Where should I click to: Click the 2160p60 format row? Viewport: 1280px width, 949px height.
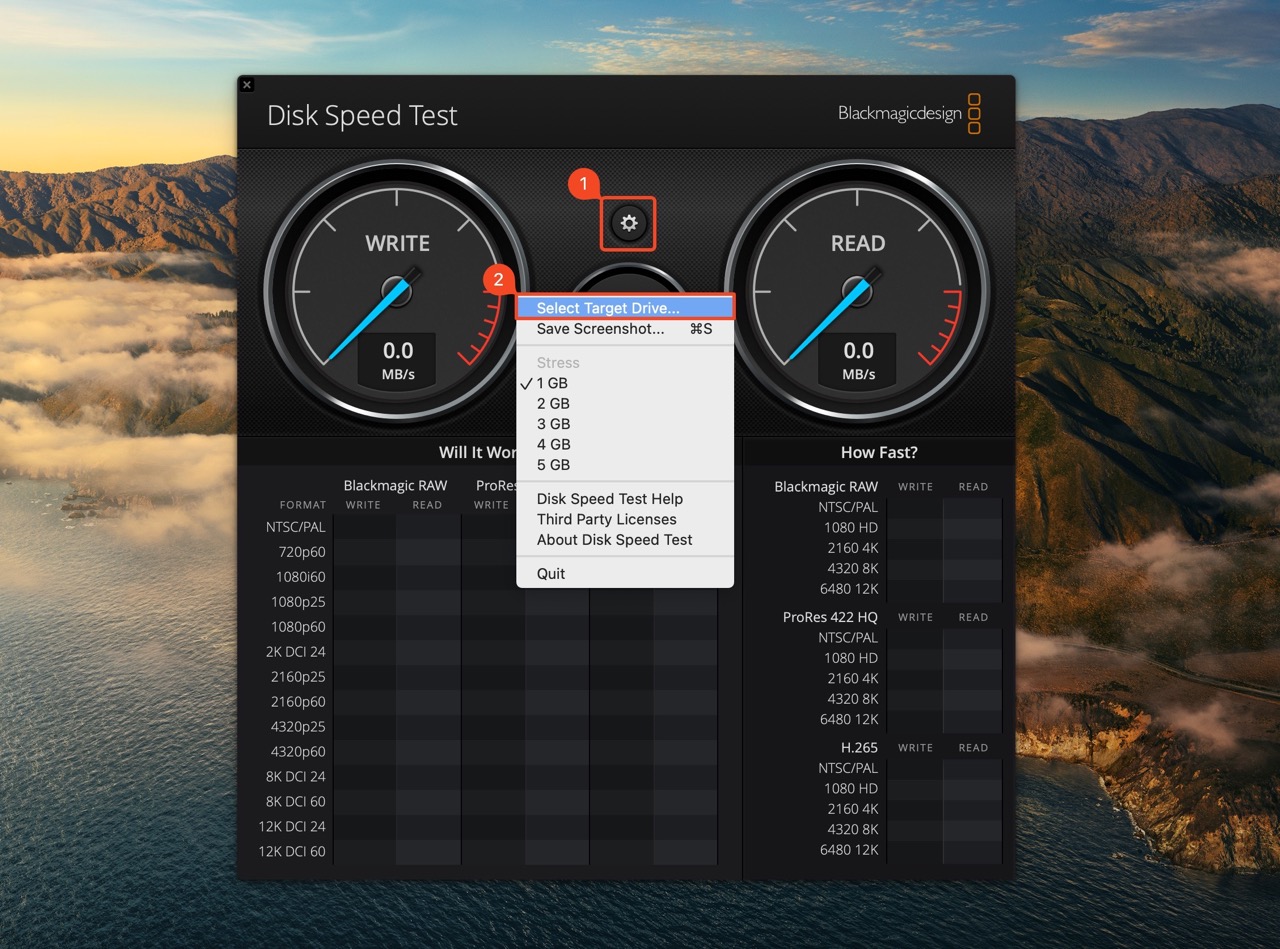click(x=298, y=702)
